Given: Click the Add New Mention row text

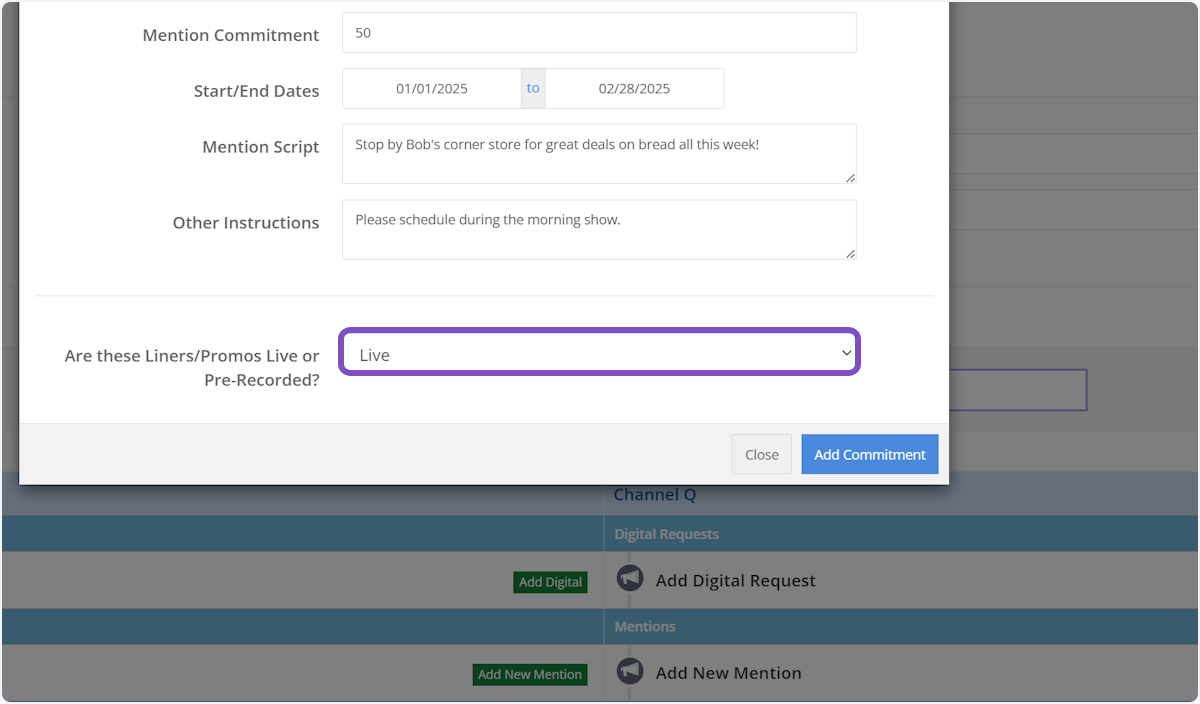Looking at the screenshot, I should point(728,673).
